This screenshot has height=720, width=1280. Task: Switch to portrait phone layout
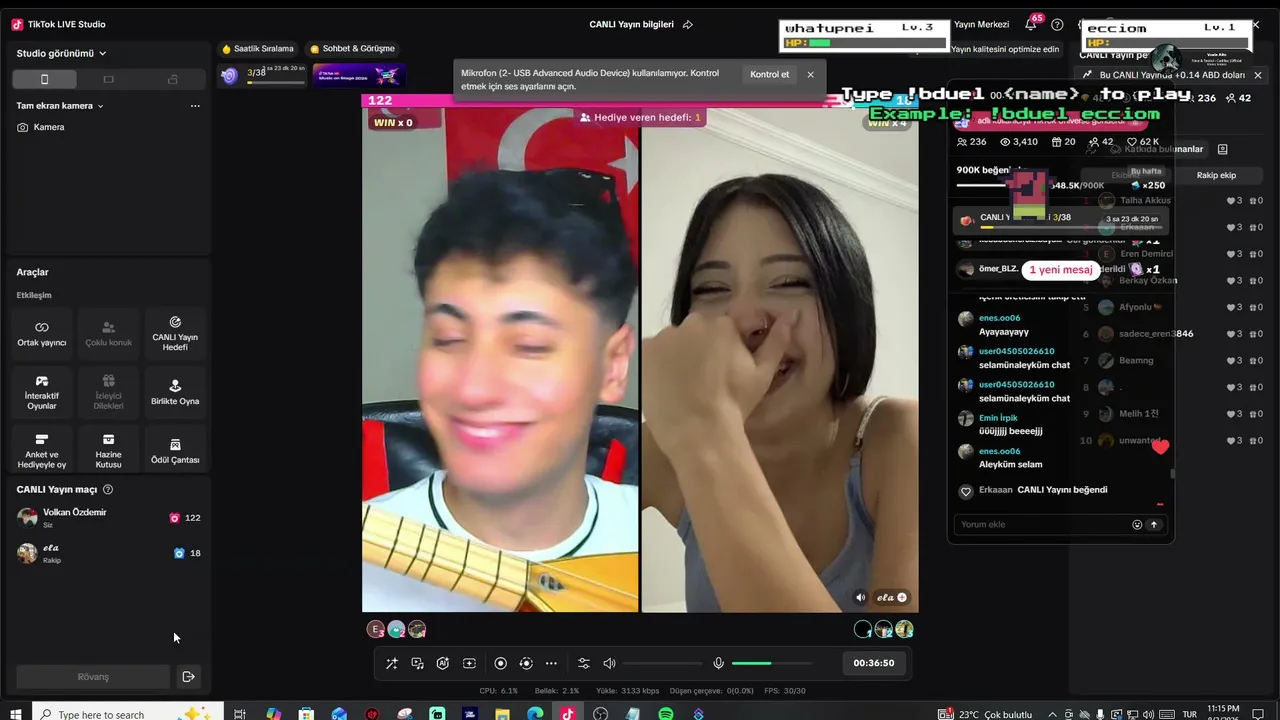(44, 79)
